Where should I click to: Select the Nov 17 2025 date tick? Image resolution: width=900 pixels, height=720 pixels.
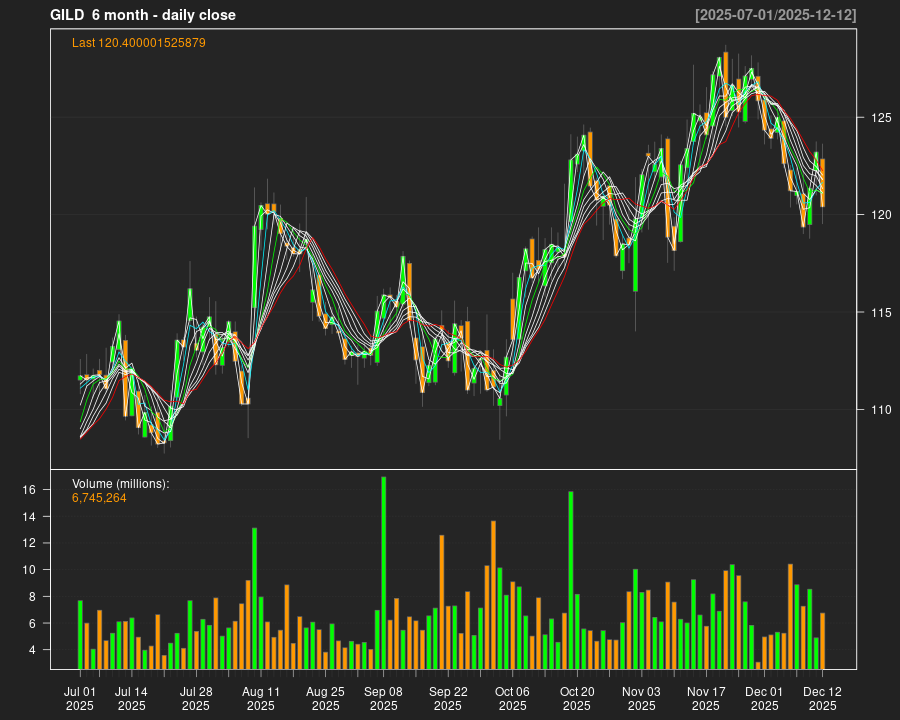pos(706,698)
